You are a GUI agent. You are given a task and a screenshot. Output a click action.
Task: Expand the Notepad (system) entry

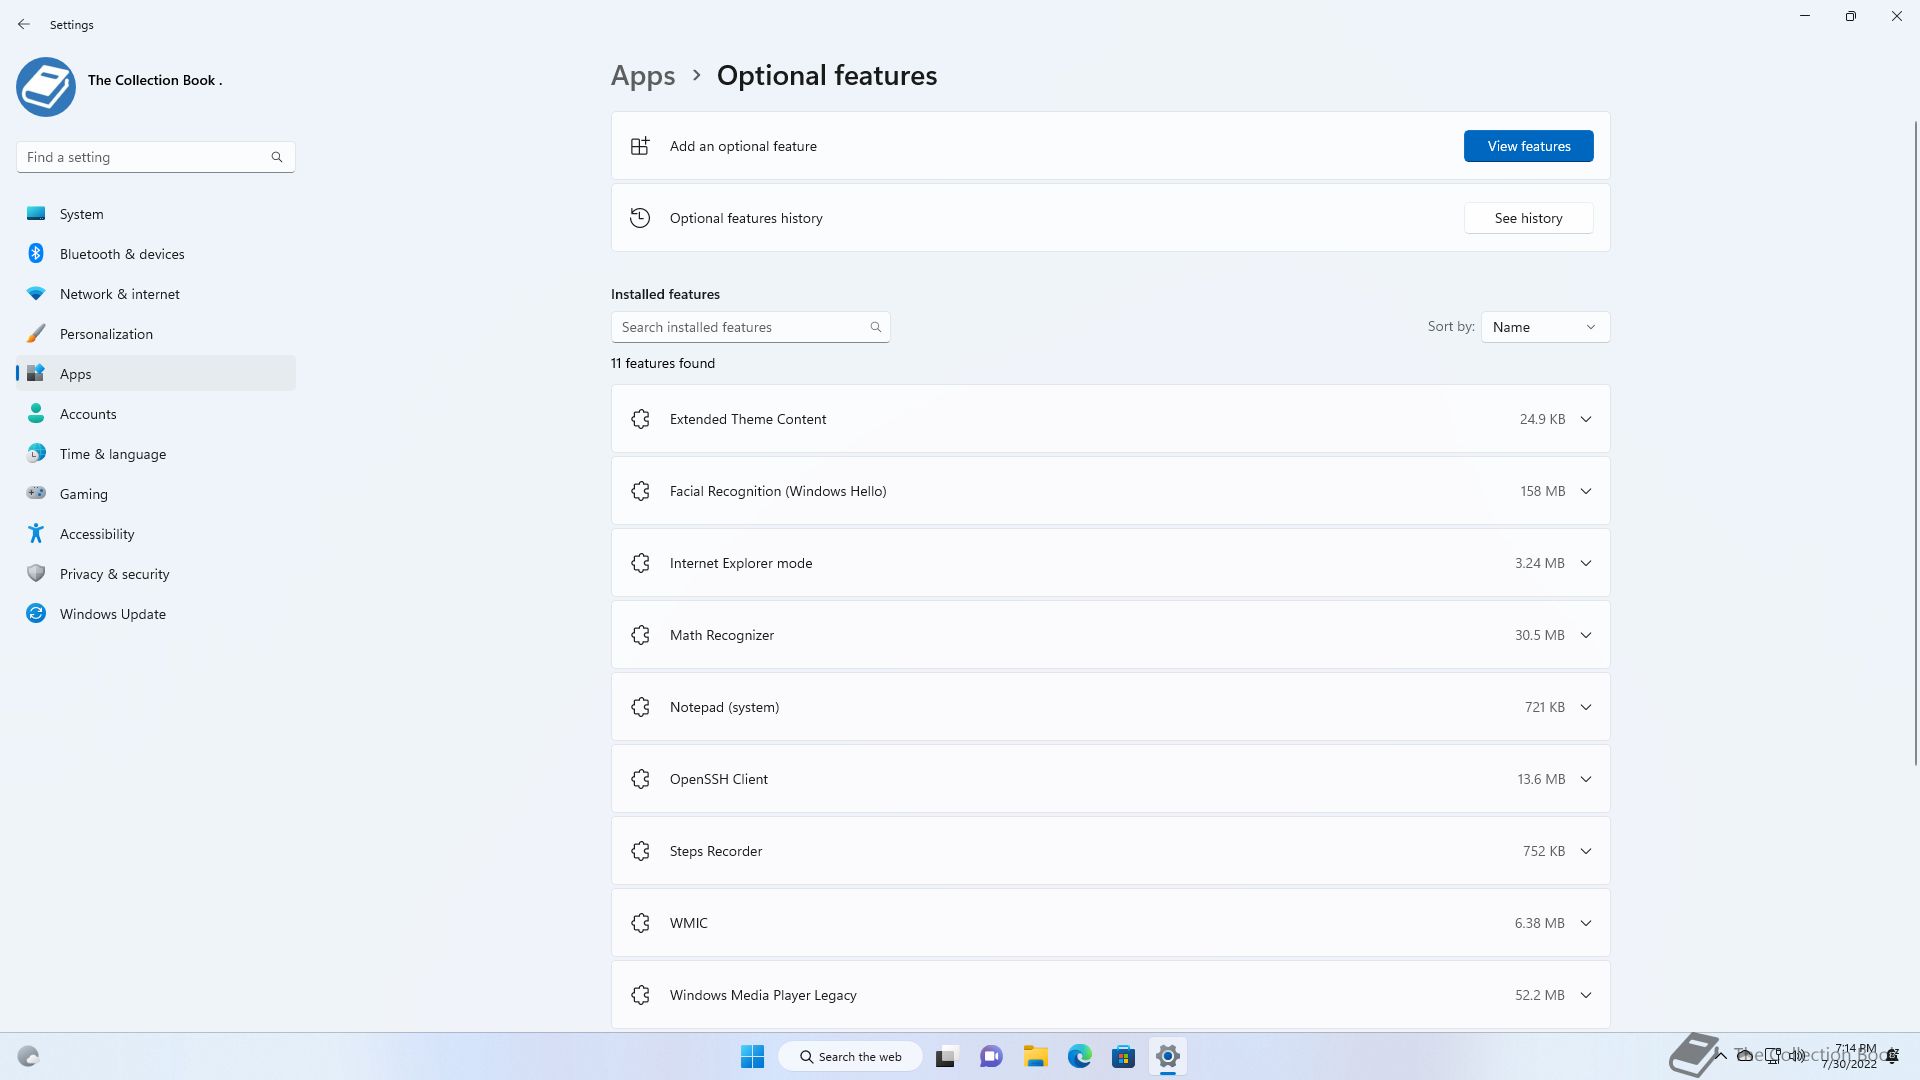click(x=1586, y=707)
